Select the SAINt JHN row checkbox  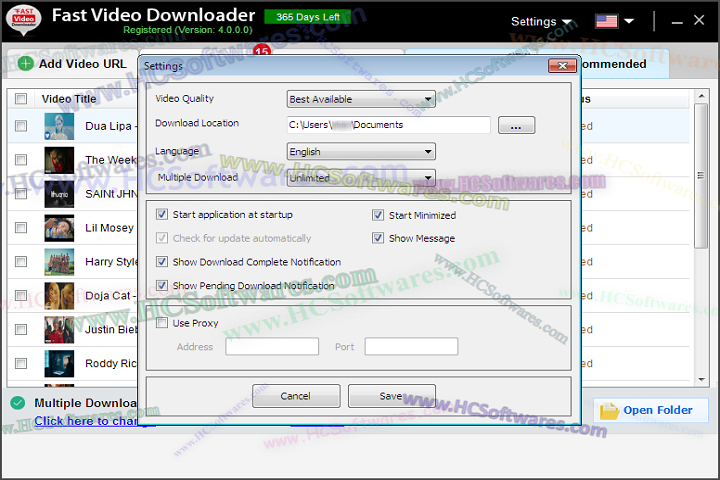pyautogui.click(x=21, y=194)
